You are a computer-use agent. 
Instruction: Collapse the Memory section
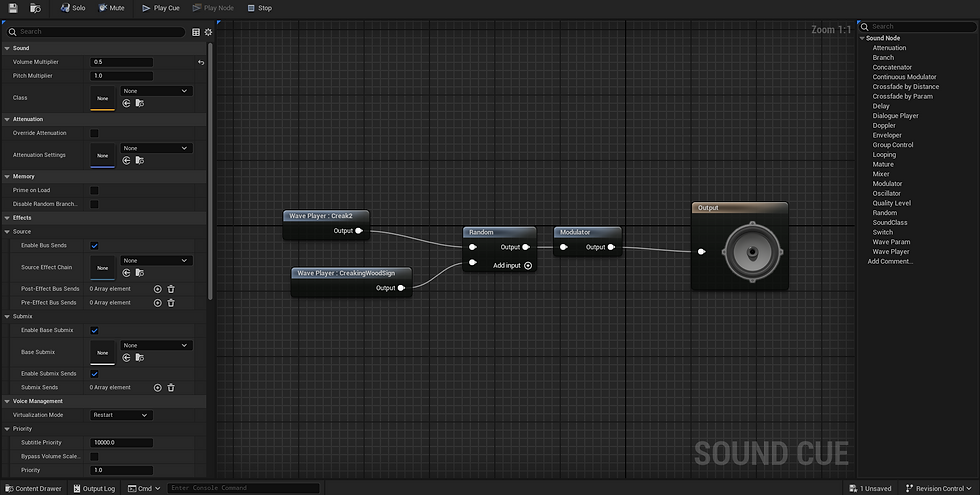pos(7,177)
